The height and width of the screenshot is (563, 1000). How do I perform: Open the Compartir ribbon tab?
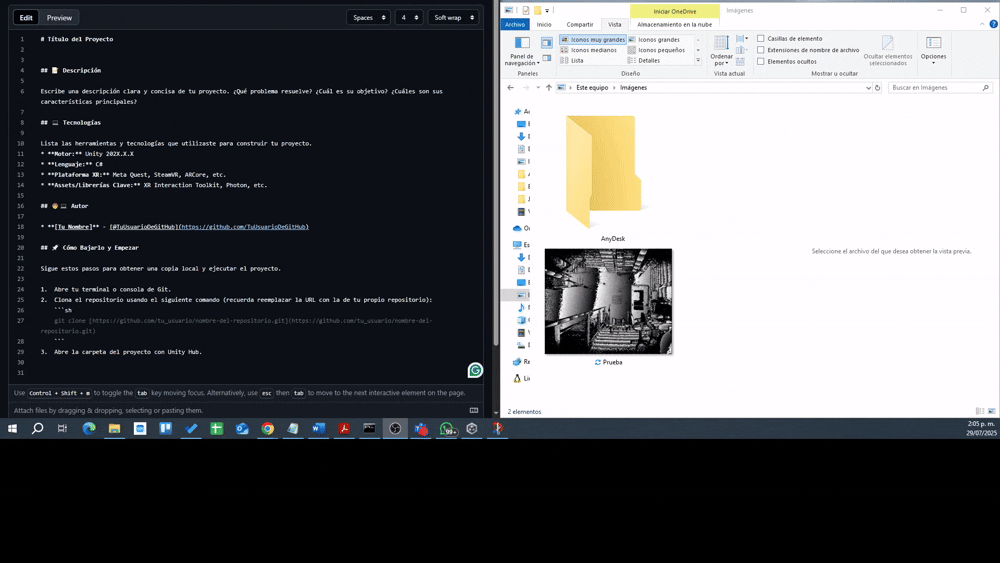click(x=579, y=25)
